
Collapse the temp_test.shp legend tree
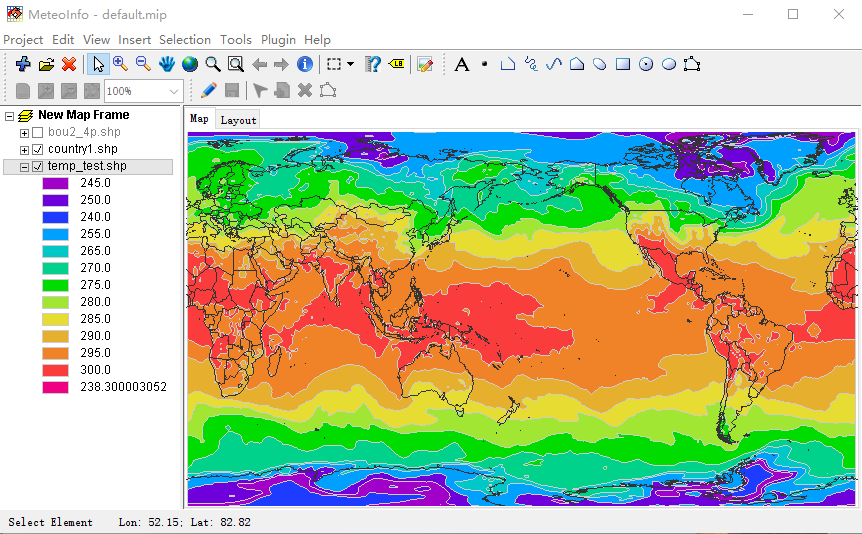point(25,167)
